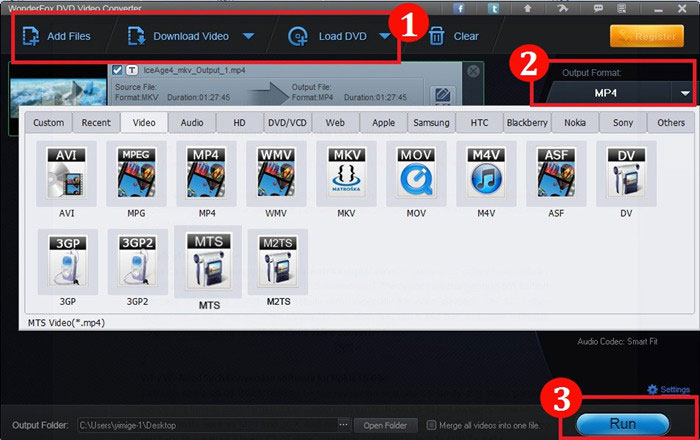Click the T subtitle icon on file row
Image resolution: width=700 pixels, height=440 pixels.
tap(132, 70)
